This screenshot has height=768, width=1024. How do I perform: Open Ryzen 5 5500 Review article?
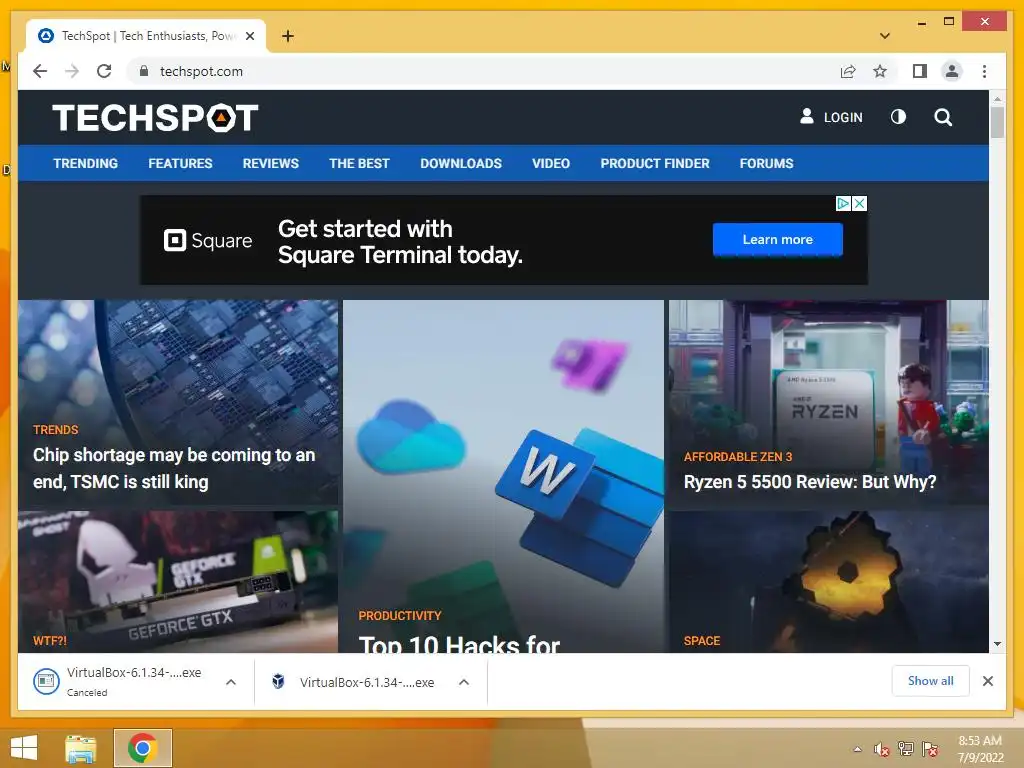click(810, 482)
